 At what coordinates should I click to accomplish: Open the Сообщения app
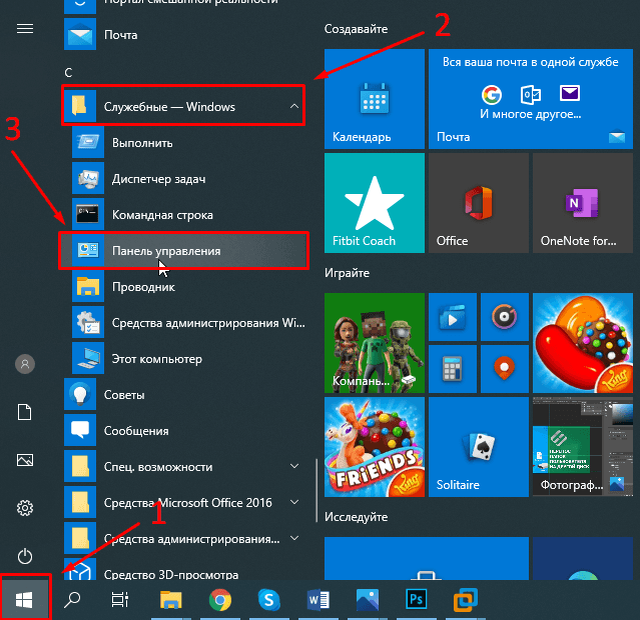click(184, 430)
